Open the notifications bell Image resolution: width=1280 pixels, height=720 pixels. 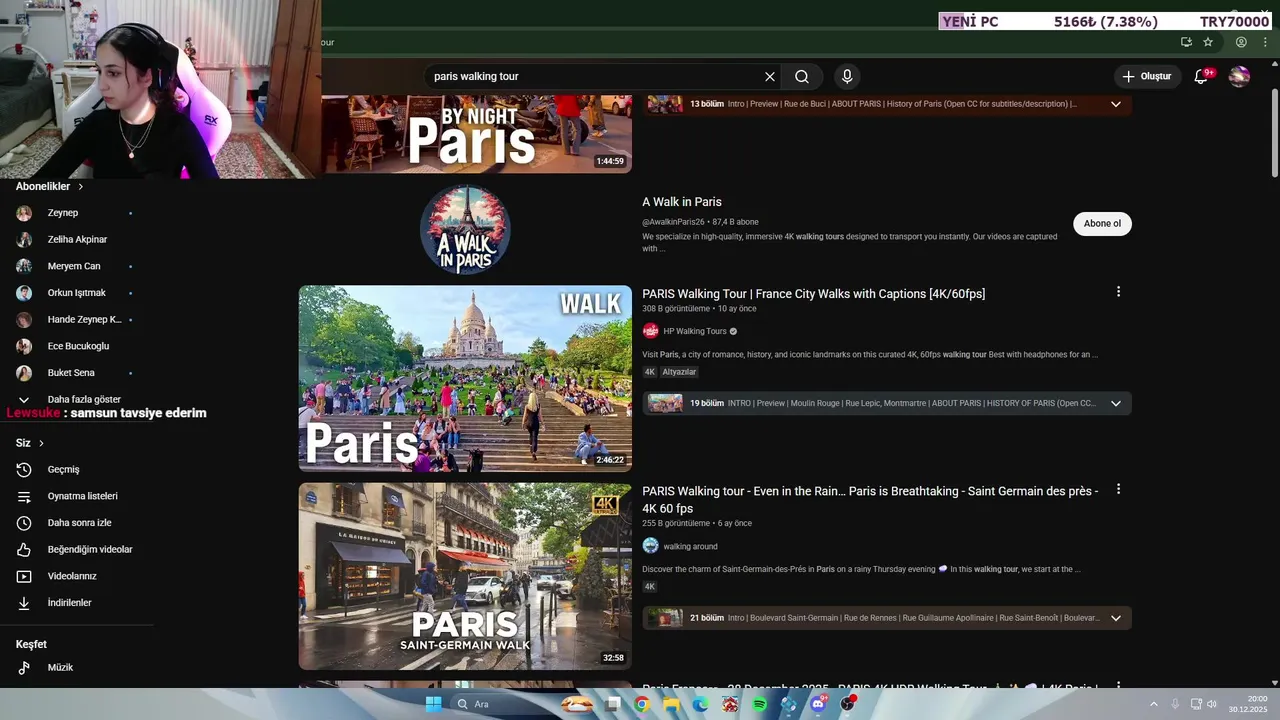(x=1201, y=76)
